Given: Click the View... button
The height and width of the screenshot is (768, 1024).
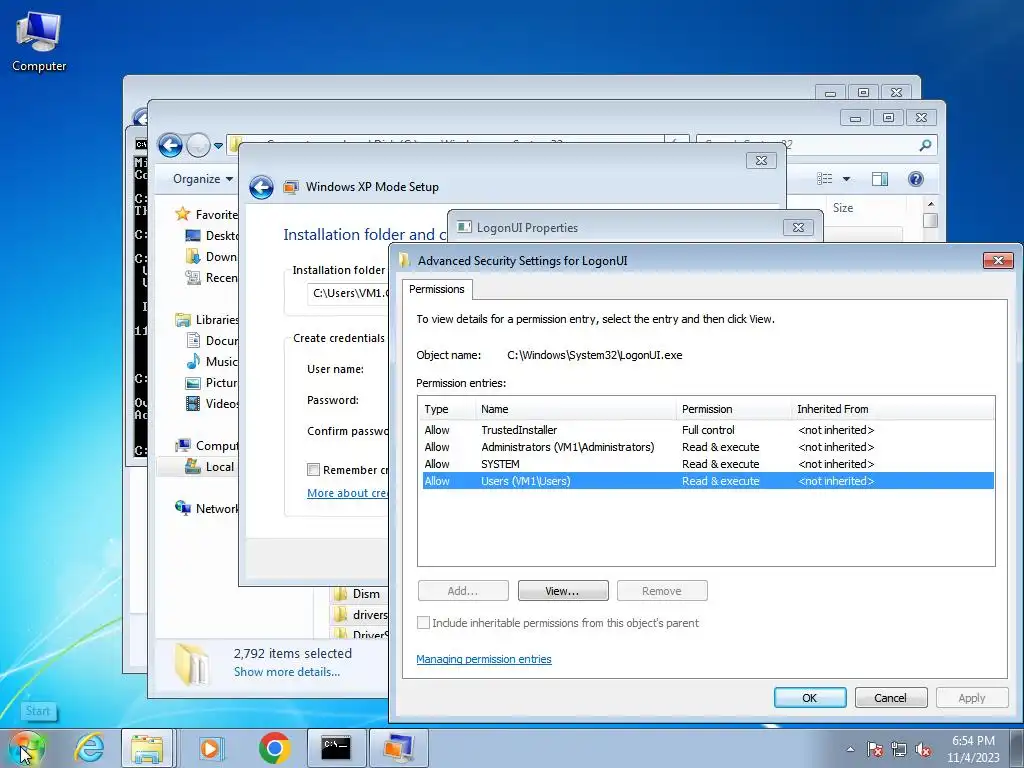Looking at the screenshot, I should [x=563, y=591].
